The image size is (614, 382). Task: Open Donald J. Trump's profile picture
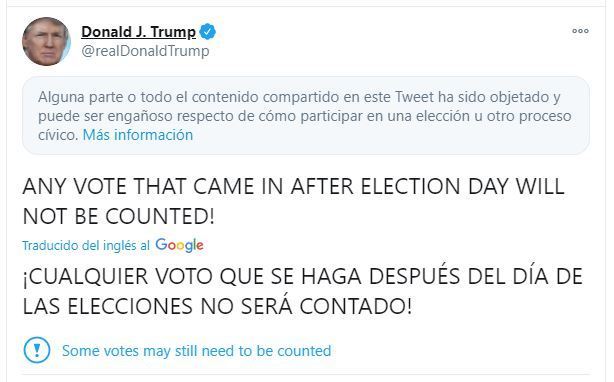[46, 41]
